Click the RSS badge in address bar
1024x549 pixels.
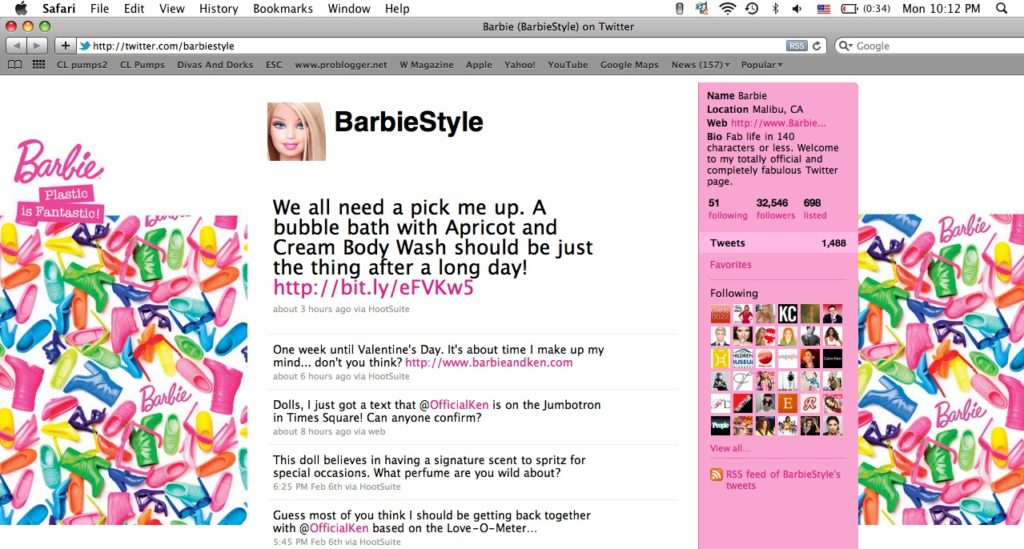(x=796, y=46)
